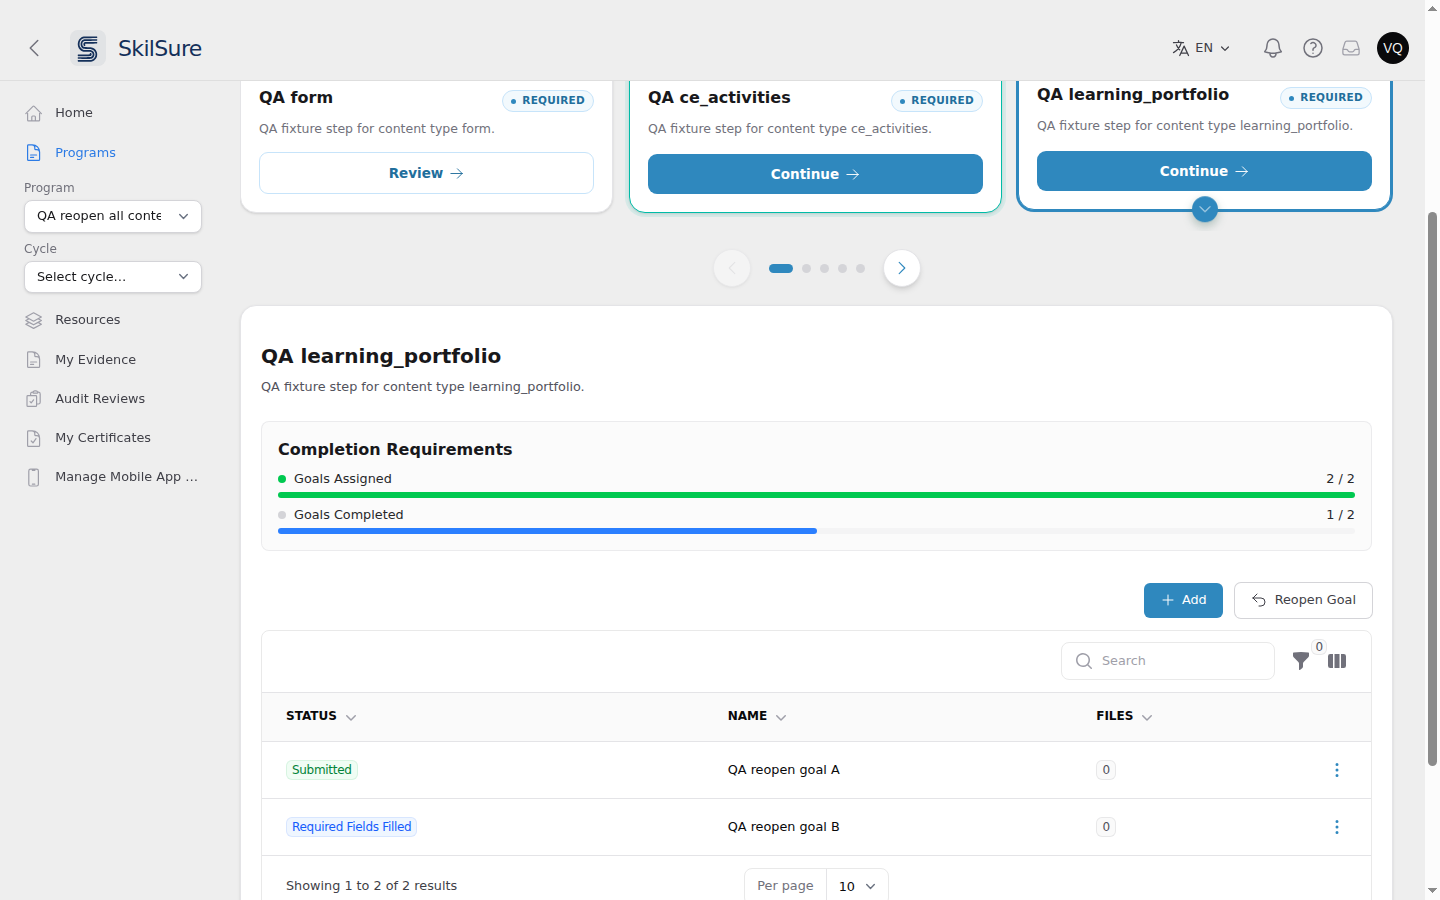Click the Submitted status badge
1440x900 pixels.
point(322,770)
